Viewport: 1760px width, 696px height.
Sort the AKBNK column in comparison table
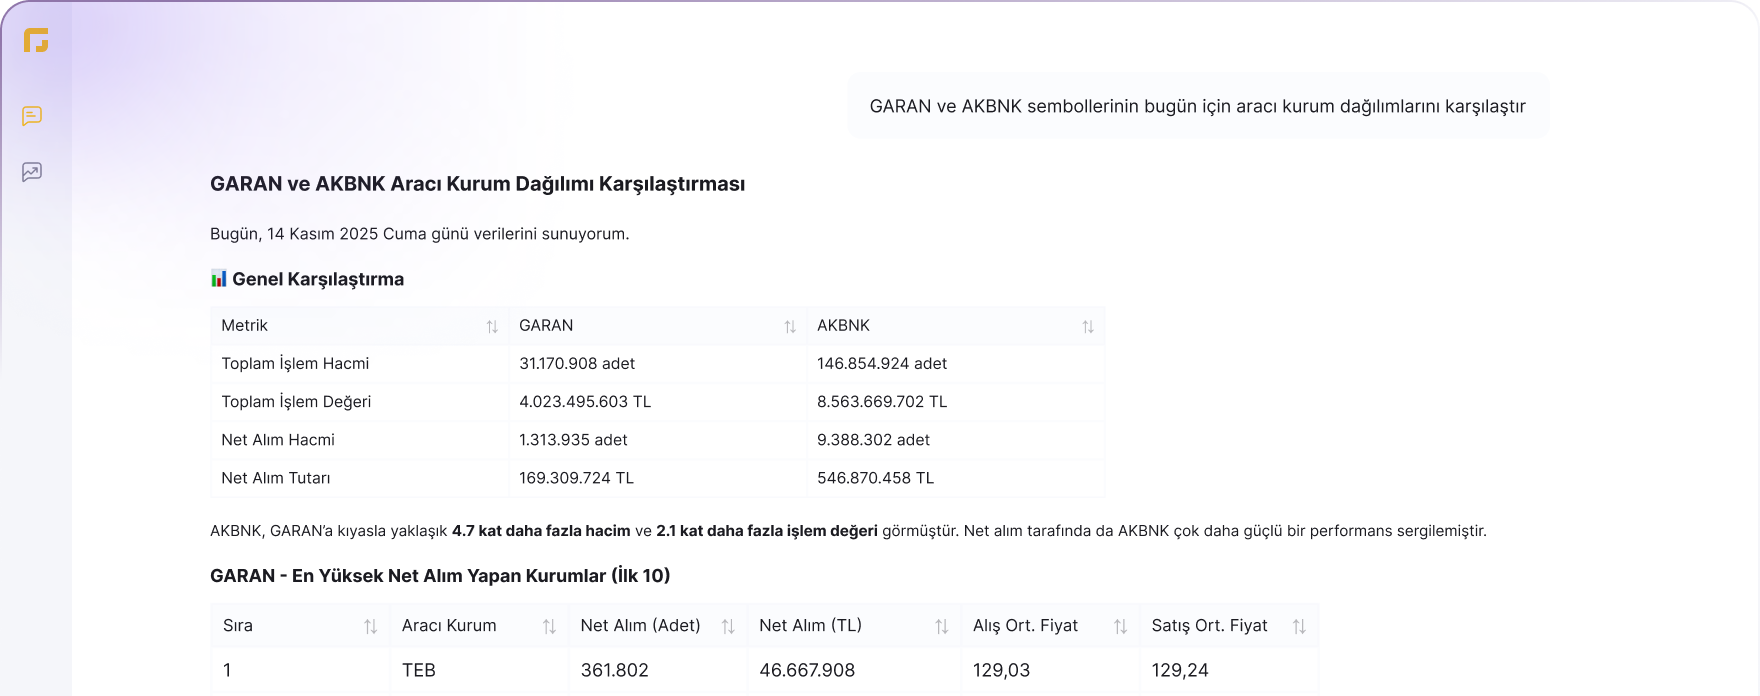point(1088,327)
